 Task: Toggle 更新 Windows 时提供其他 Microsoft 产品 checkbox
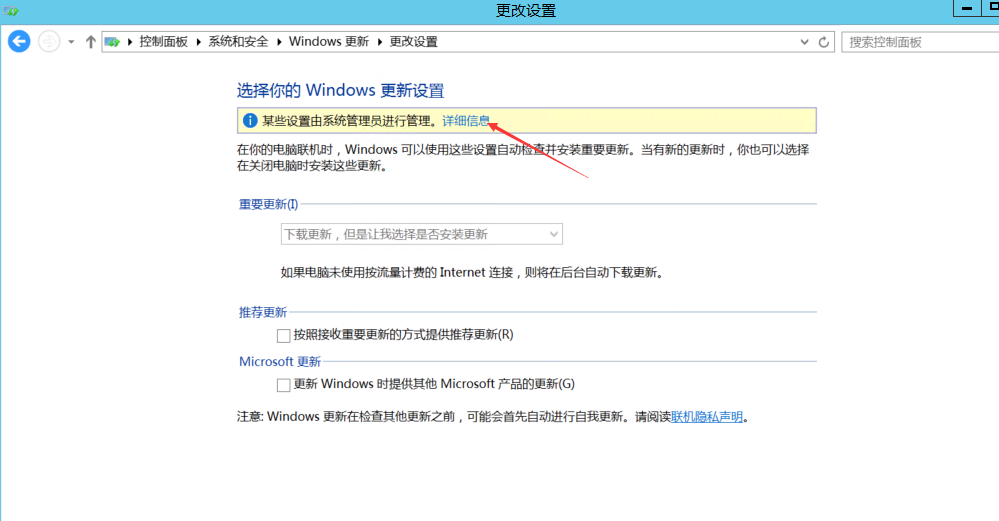pos(284,385)
